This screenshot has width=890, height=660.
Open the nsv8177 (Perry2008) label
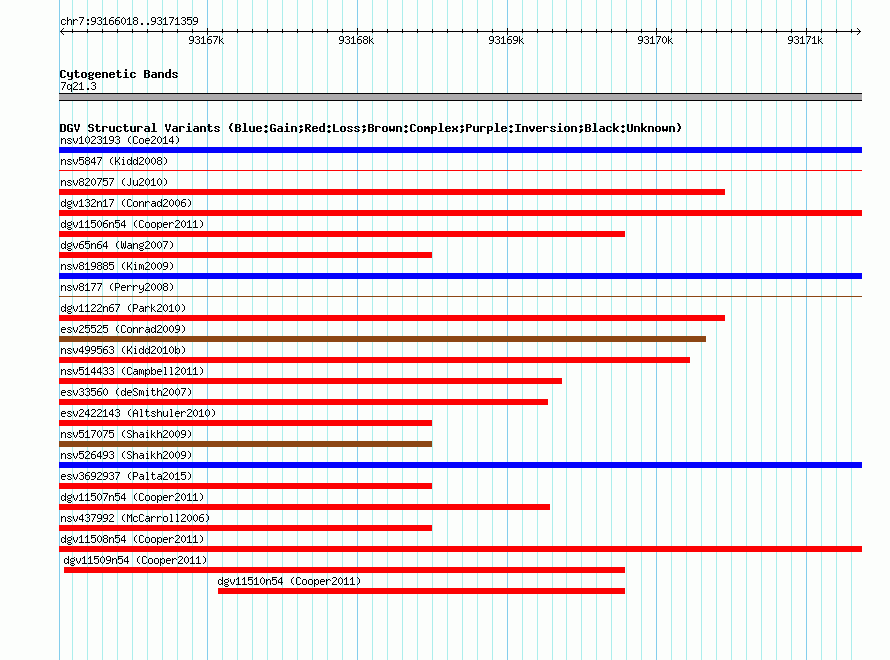(117, 287)
